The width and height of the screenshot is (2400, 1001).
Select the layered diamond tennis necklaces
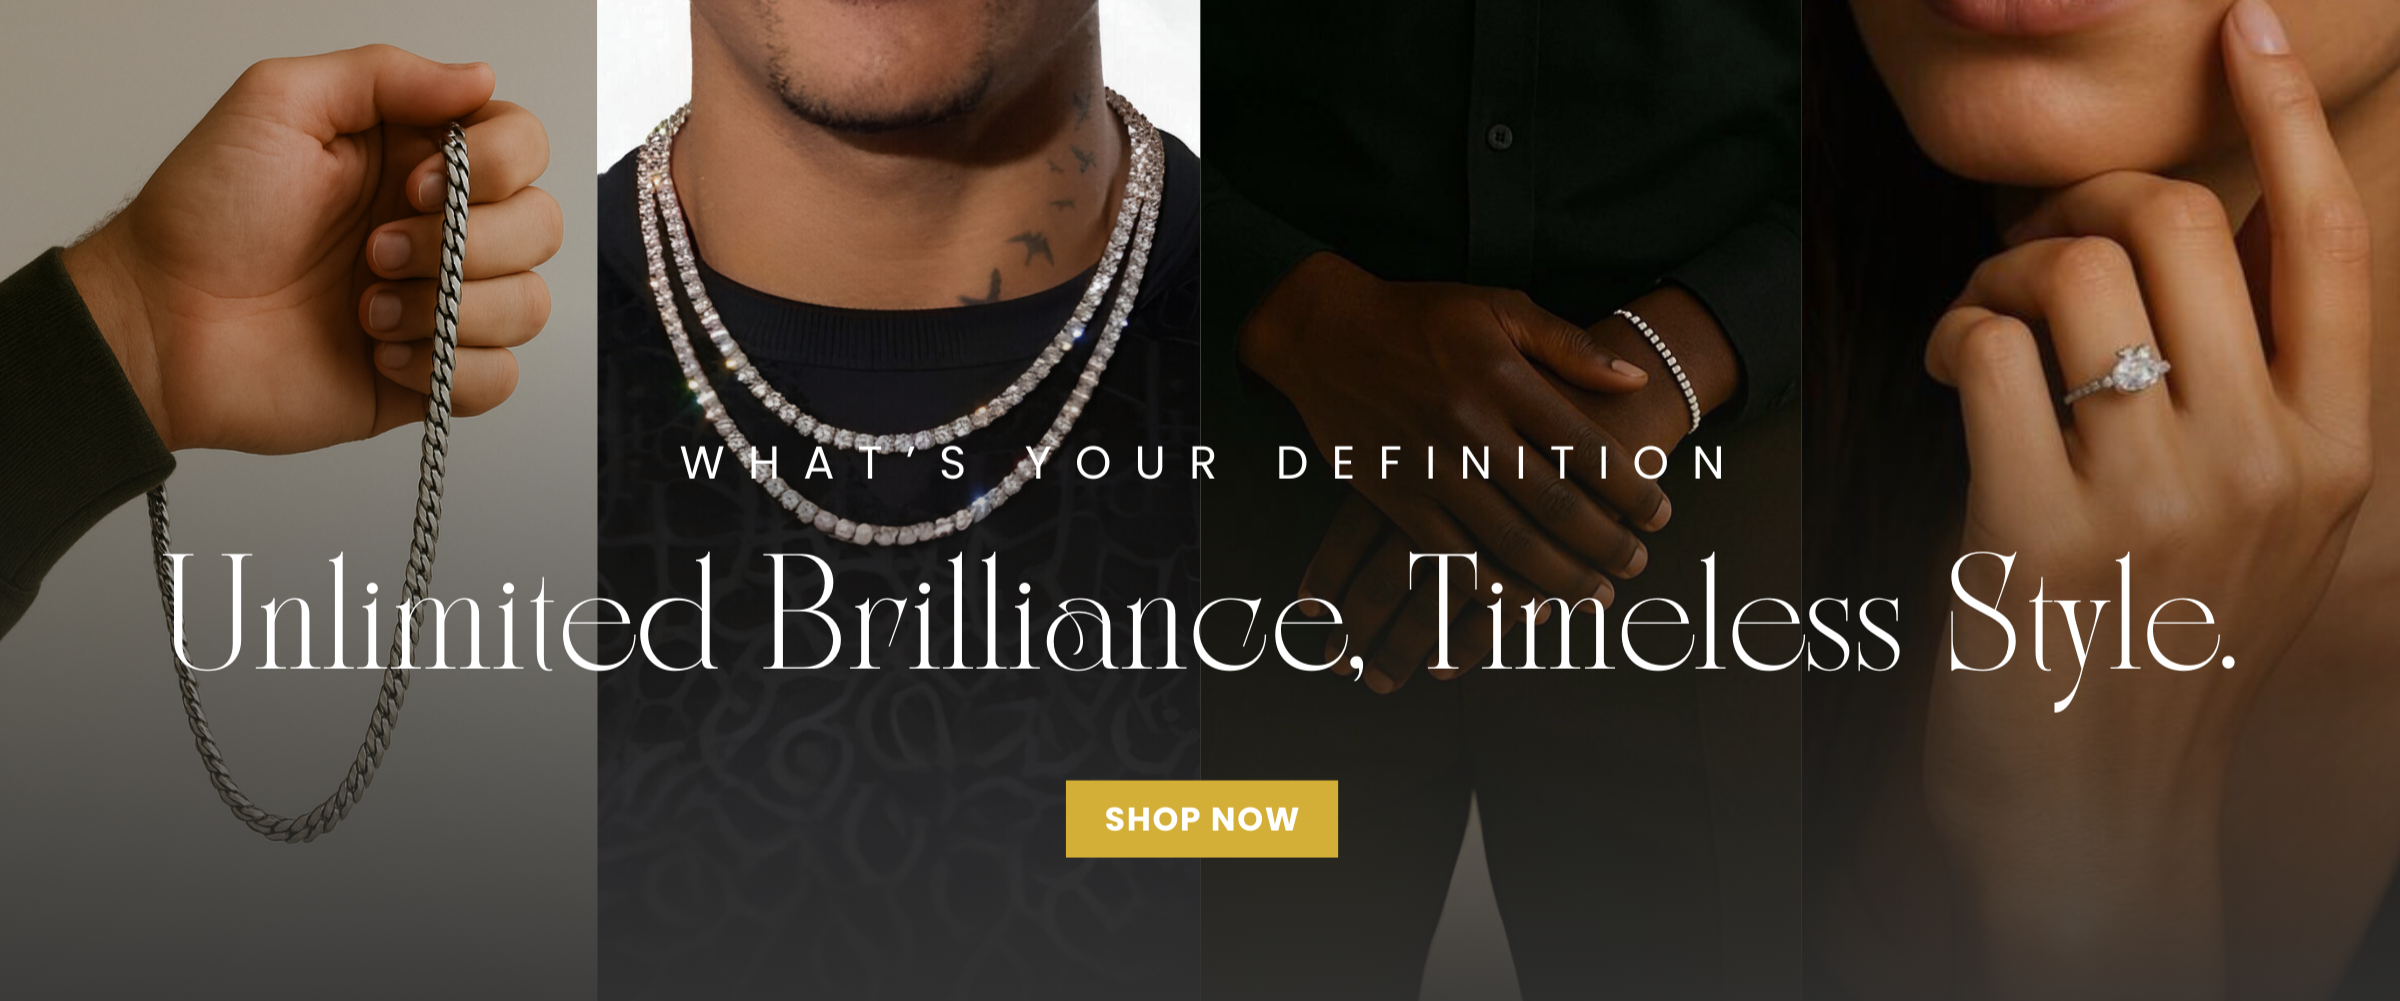900,330
